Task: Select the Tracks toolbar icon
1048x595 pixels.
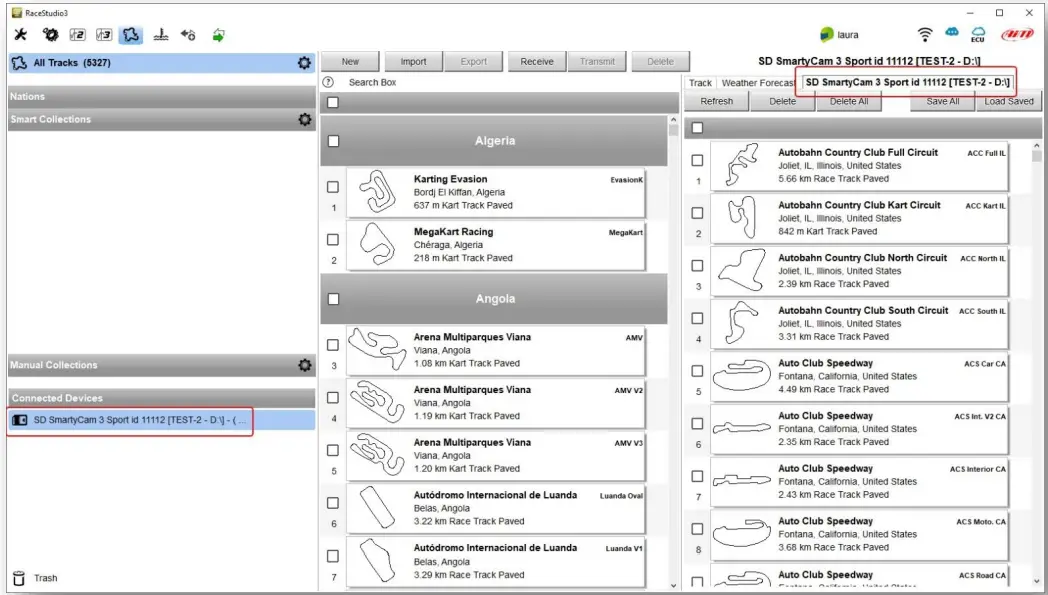Action: (x=131, y=35)
